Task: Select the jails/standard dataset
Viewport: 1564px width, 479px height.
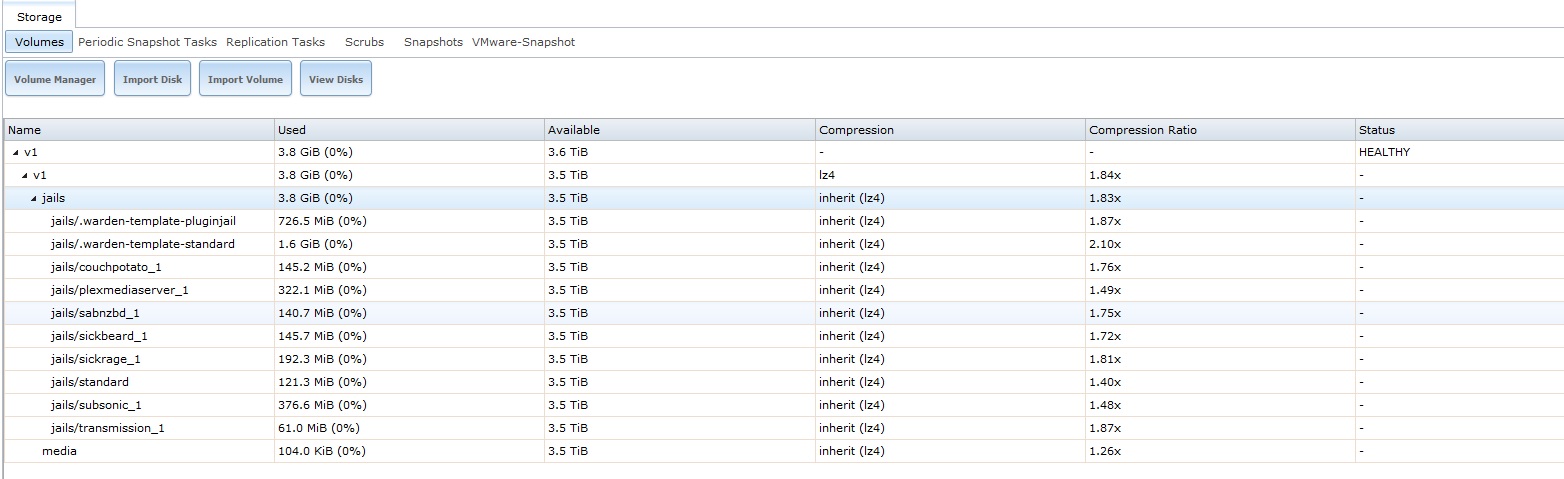Action: point(783,382)
